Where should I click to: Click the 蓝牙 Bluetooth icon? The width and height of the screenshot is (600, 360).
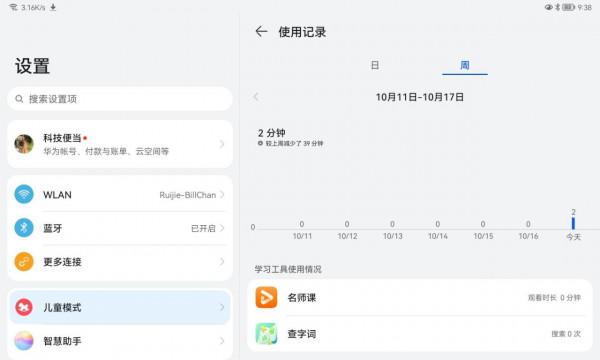[24, 228]
